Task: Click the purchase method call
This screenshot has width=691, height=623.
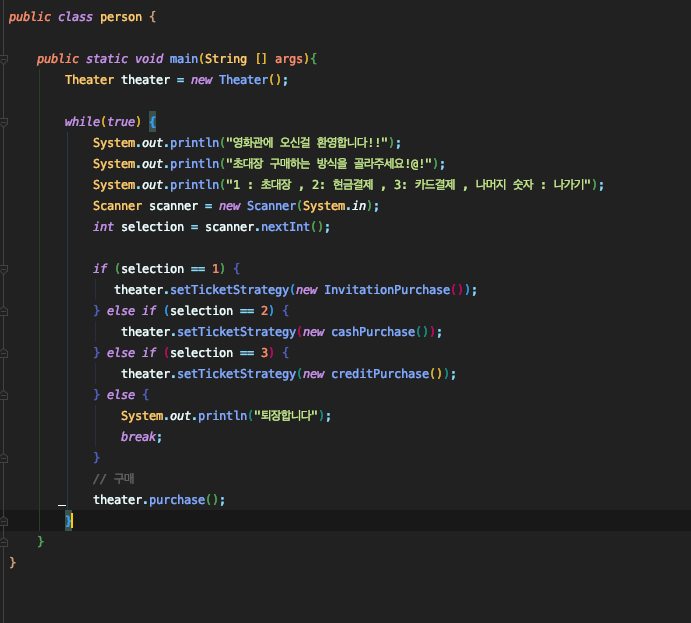Action: click(177, 500)
